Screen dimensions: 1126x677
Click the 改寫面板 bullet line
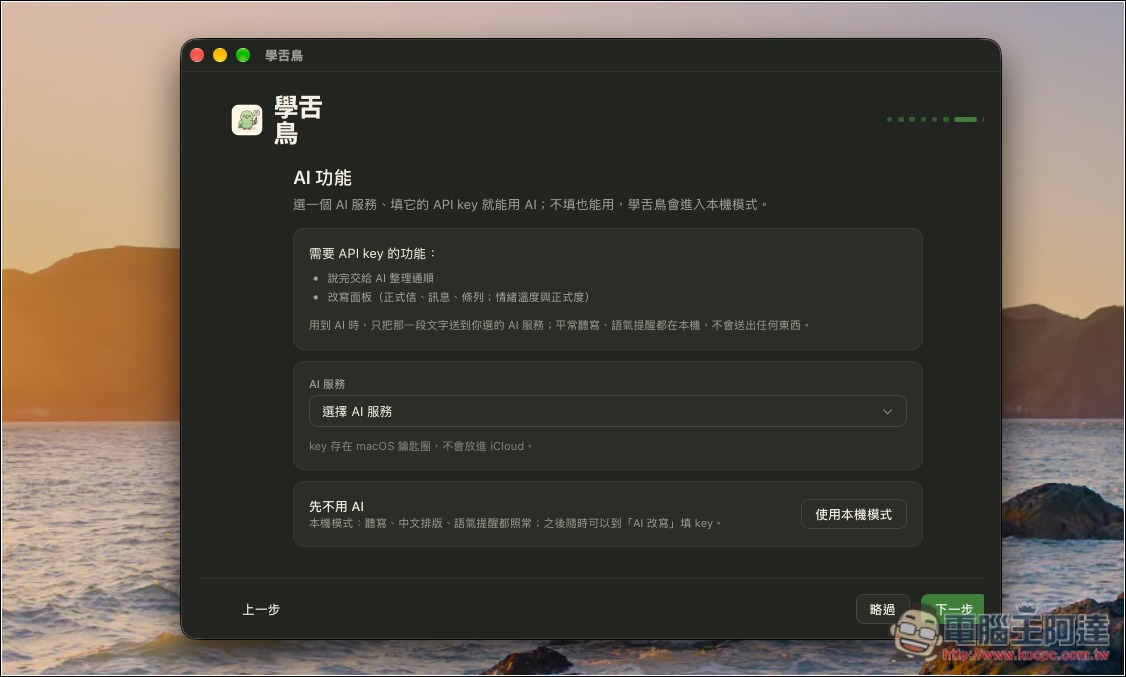(x=458, y=297)
